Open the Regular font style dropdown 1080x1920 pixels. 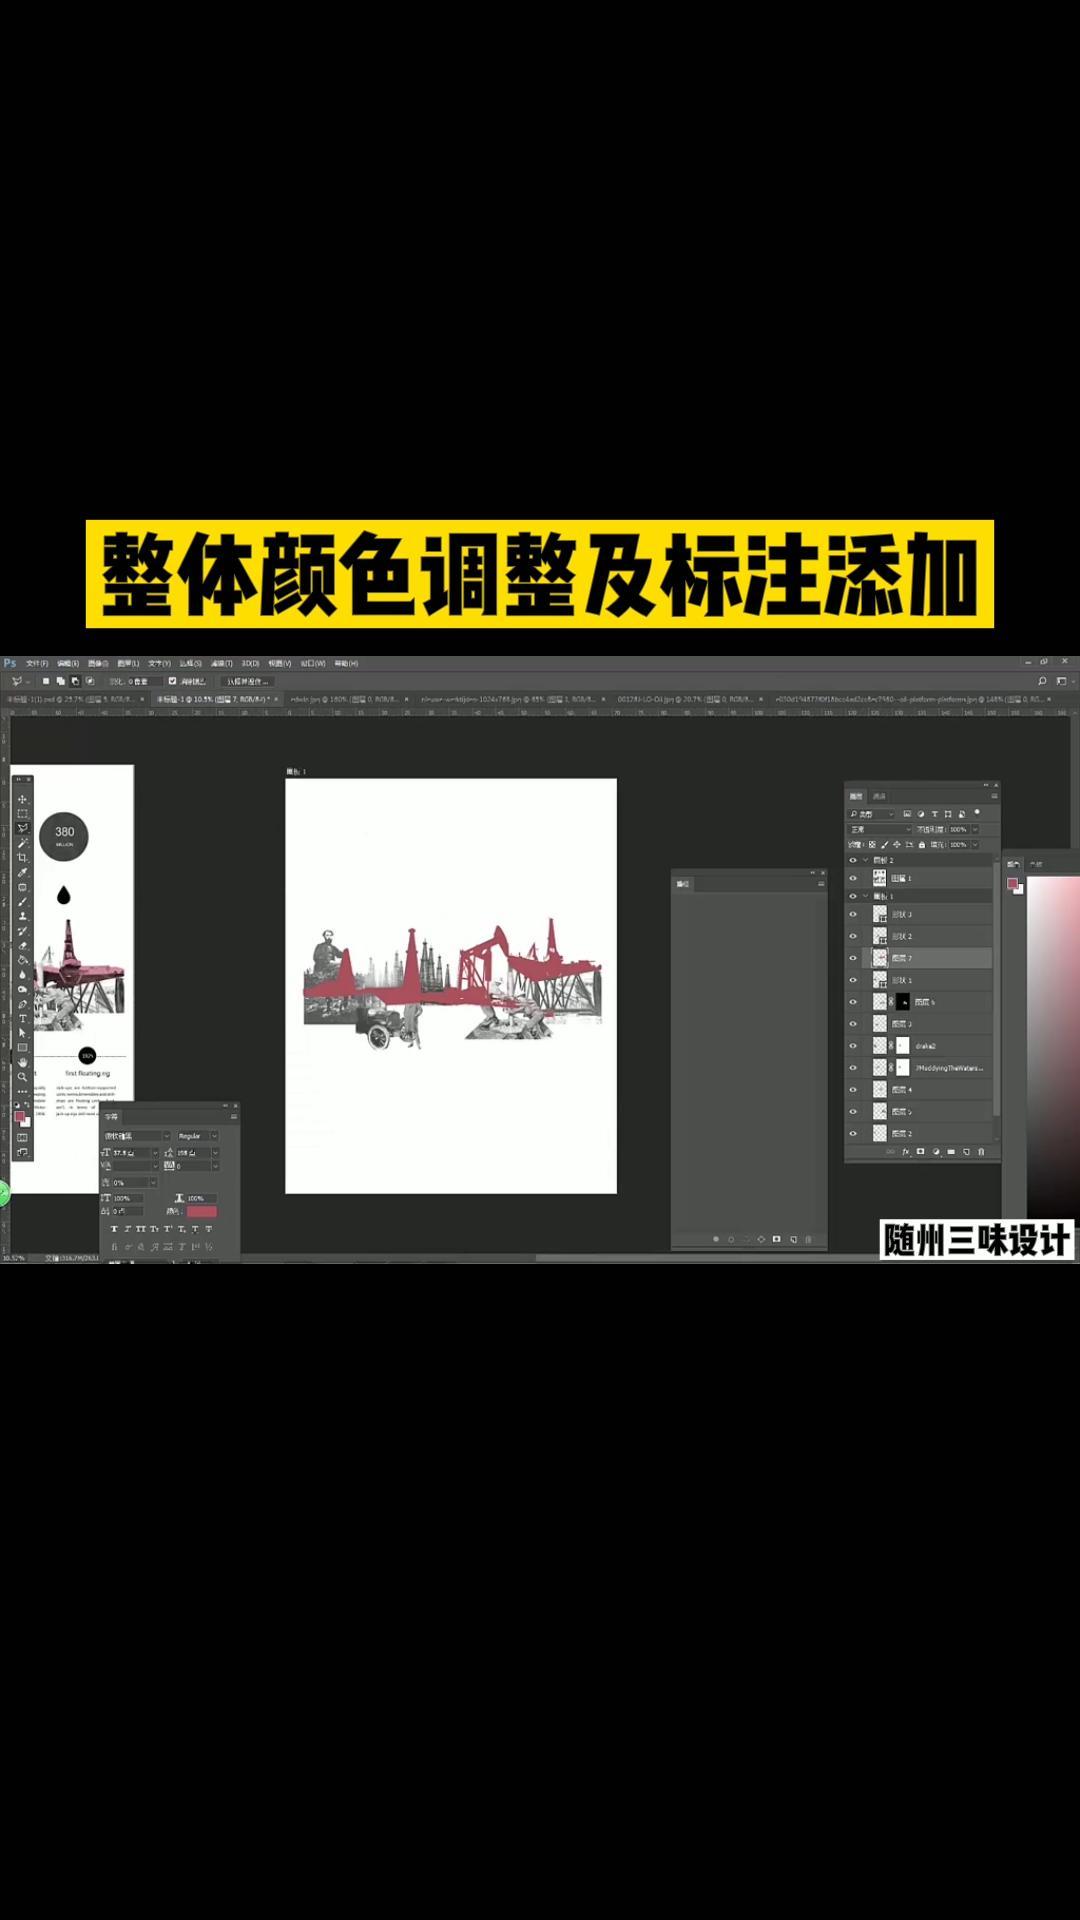coord(197,1136)
